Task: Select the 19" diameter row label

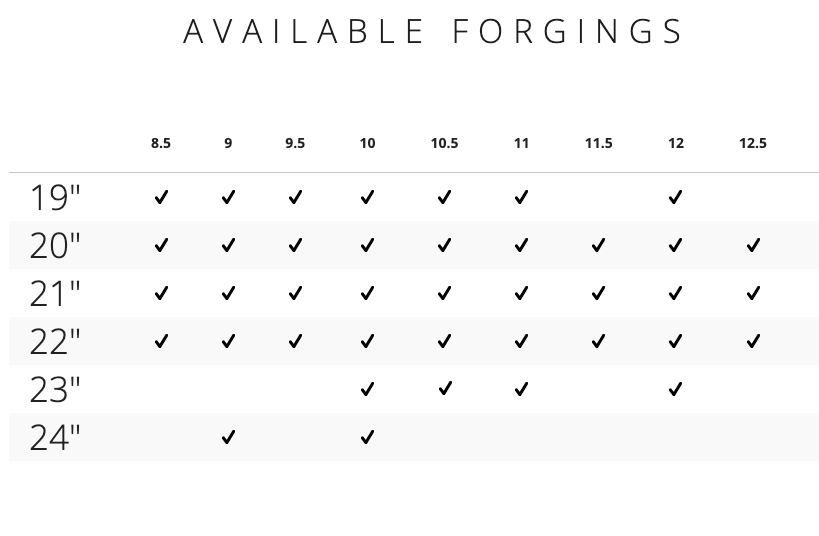Action: pos(55,197)
